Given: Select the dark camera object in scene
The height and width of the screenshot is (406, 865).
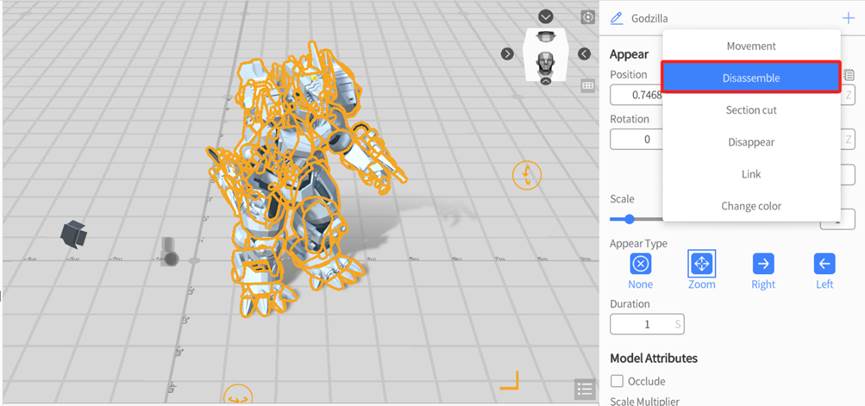Looking at the screenshot, I should pyautogui.click(x=73, y=234).
